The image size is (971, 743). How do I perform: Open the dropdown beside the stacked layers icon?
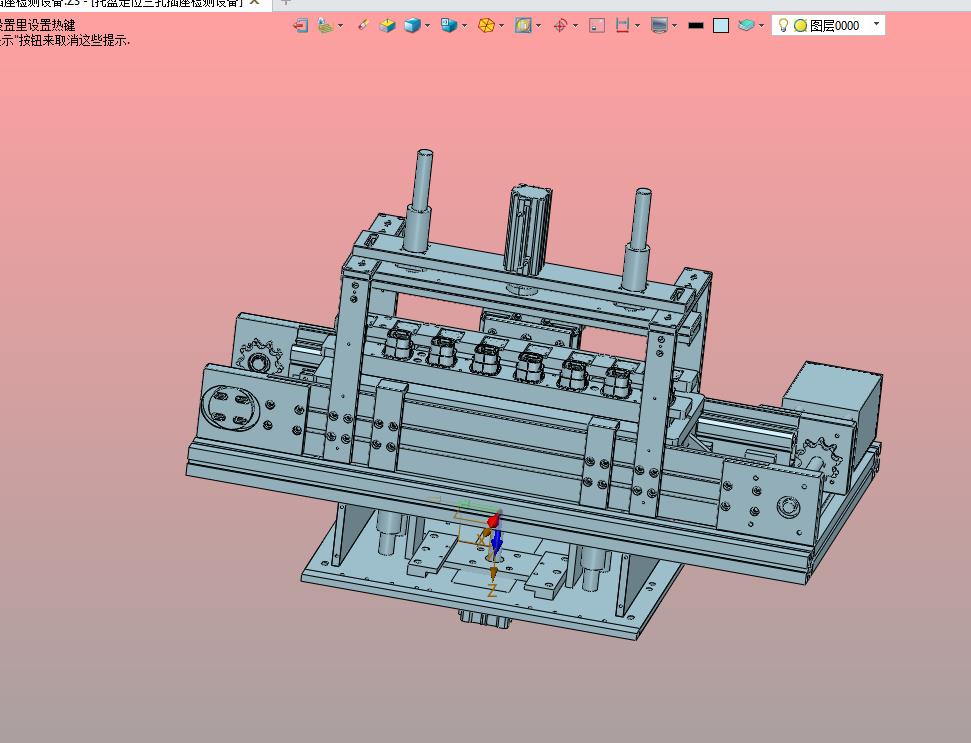point(762,25)
